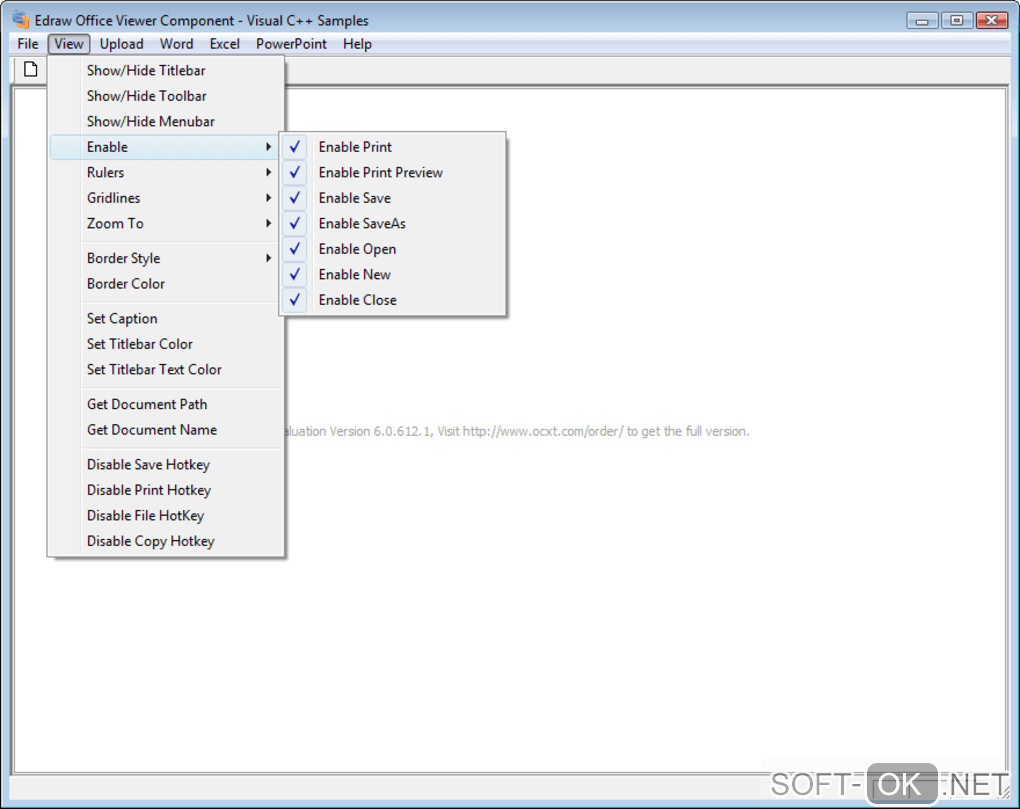
Task: Choose Border Color from View menu
Action: [166, 284]
